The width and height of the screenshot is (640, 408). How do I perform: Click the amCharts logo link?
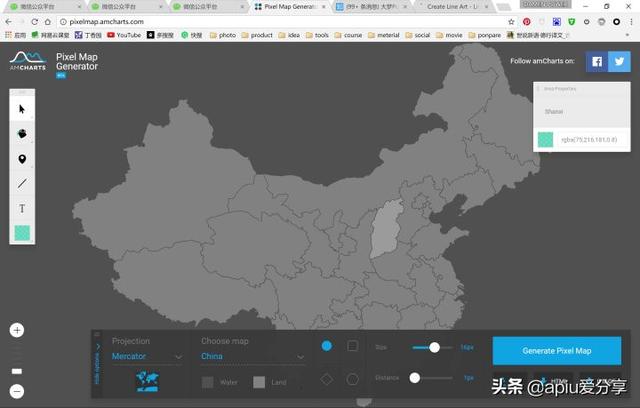click(28, 61)
